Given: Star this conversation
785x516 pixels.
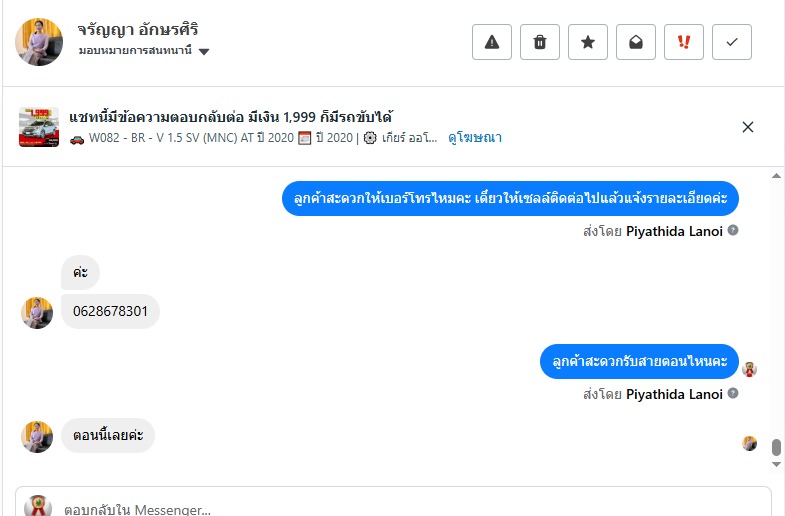Looking at the screenshot, I should pyautogui.click(x=588, y=42).
